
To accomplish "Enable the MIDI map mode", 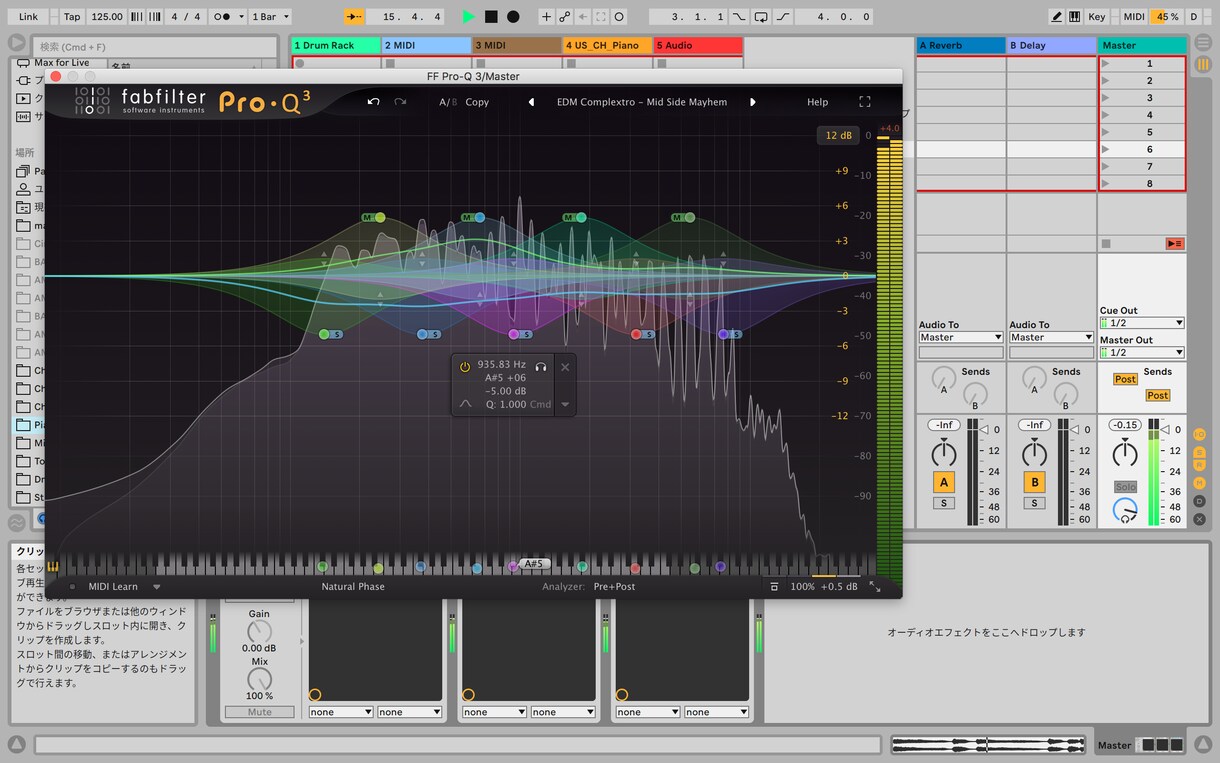I will tap(1134, 17).
